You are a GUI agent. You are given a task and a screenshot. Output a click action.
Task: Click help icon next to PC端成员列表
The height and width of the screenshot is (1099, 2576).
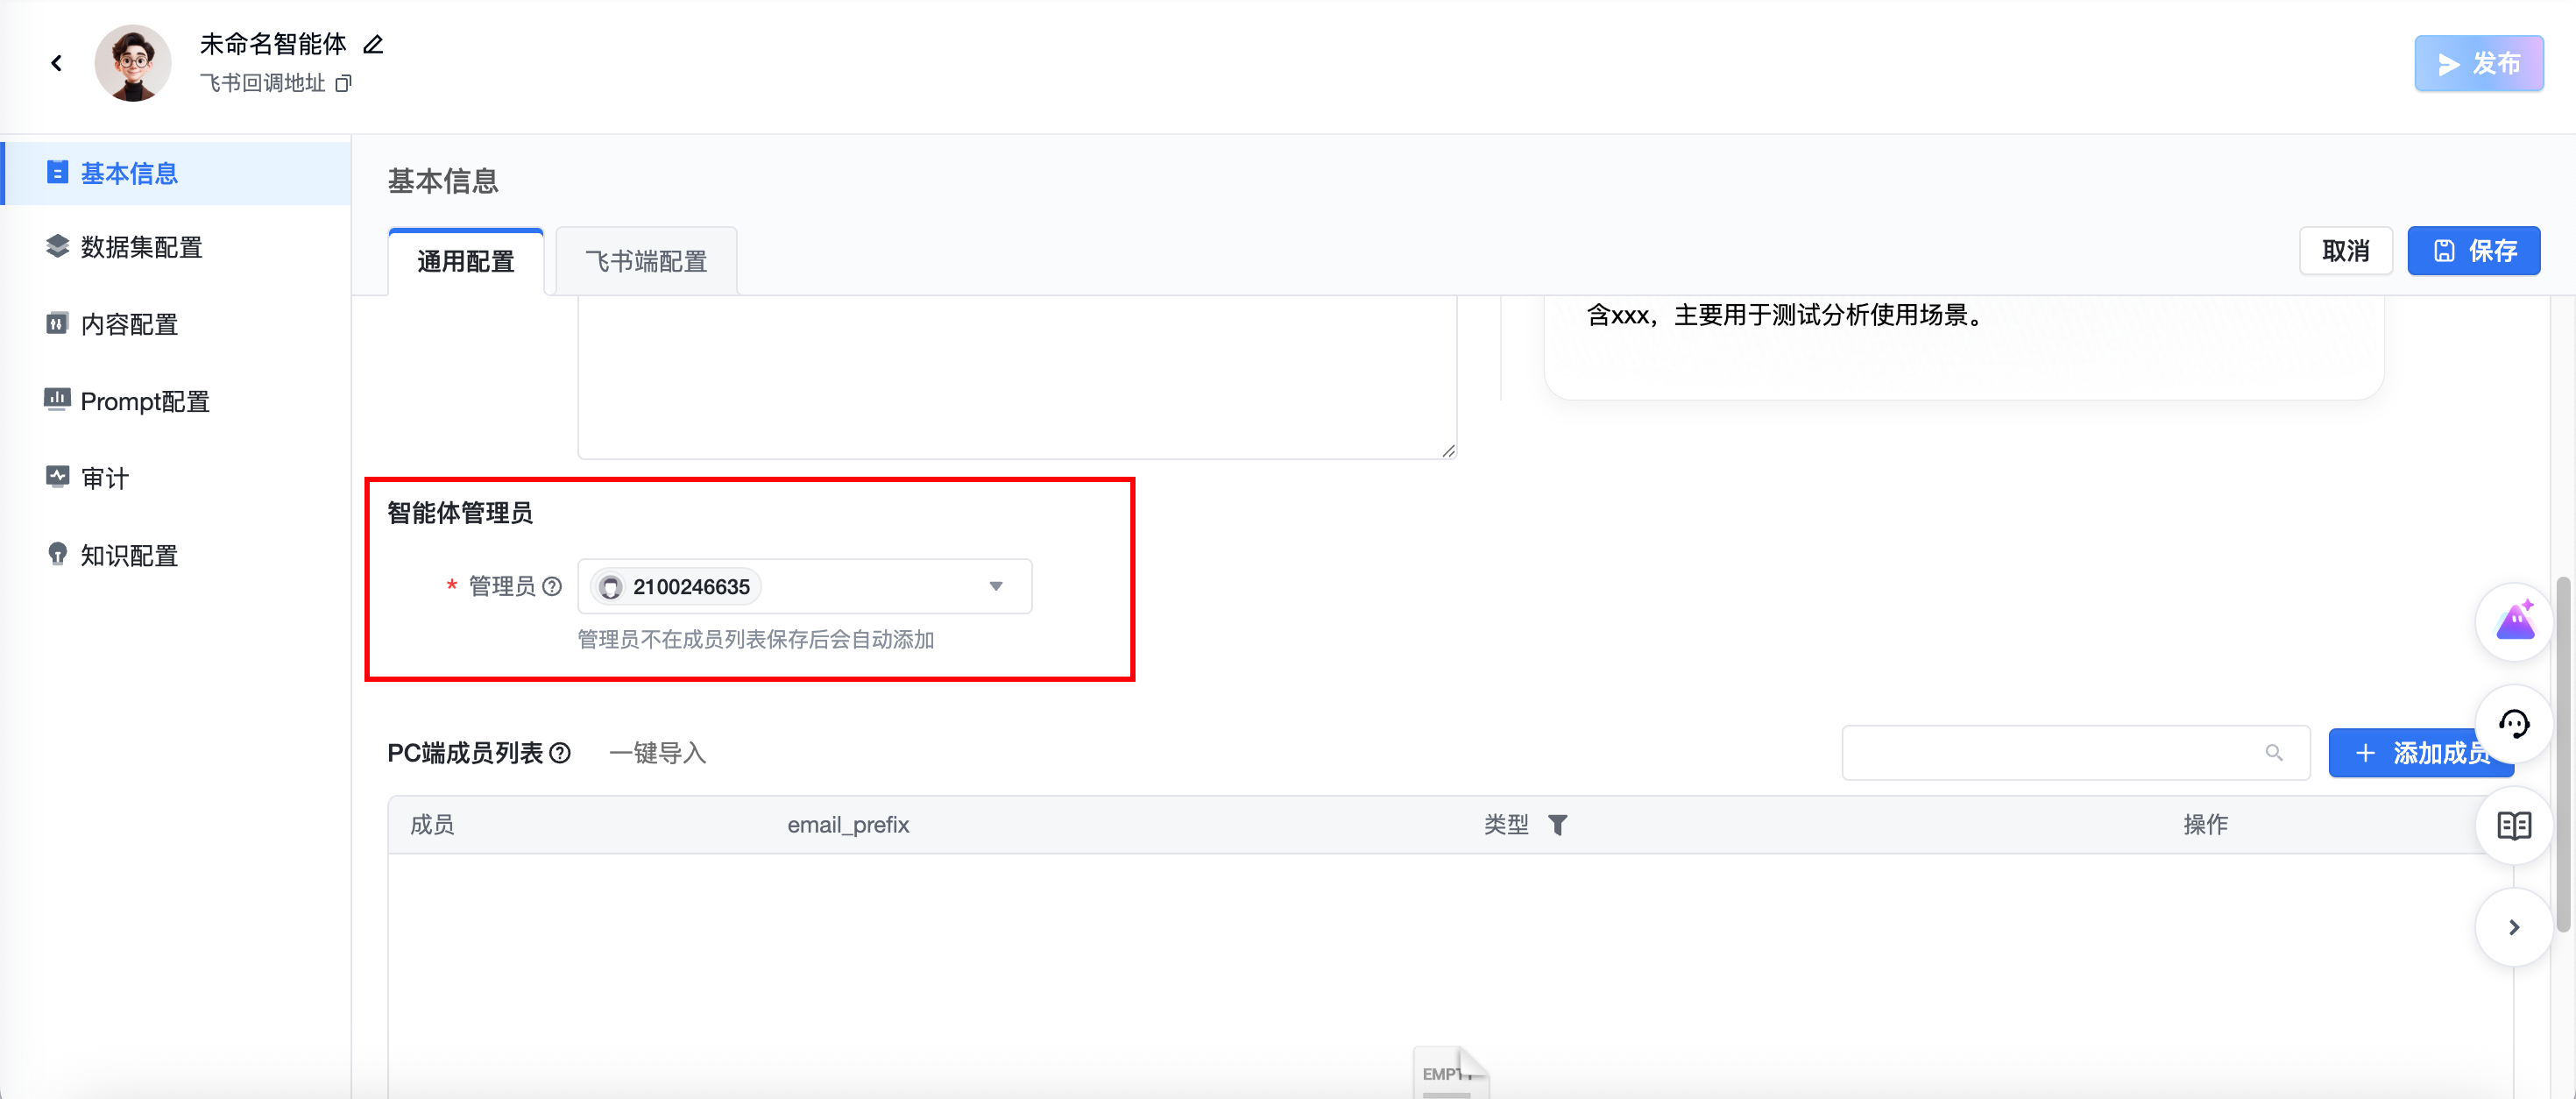[561, 753]
